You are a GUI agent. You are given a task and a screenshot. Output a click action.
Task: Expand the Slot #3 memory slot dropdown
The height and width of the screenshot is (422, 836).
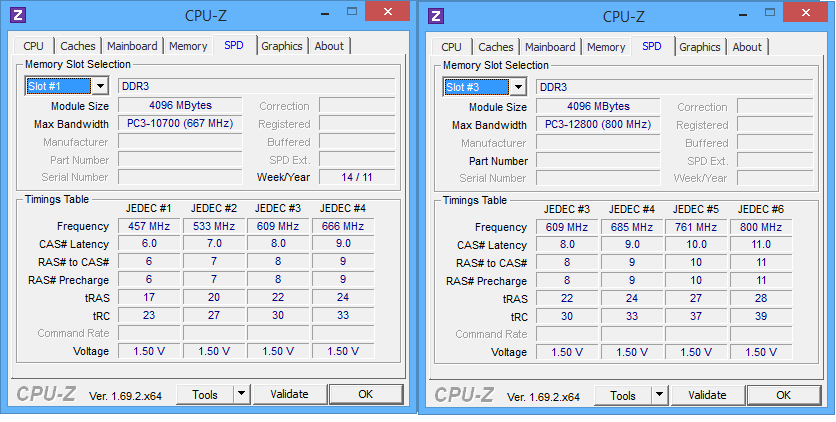pos(518,87)
